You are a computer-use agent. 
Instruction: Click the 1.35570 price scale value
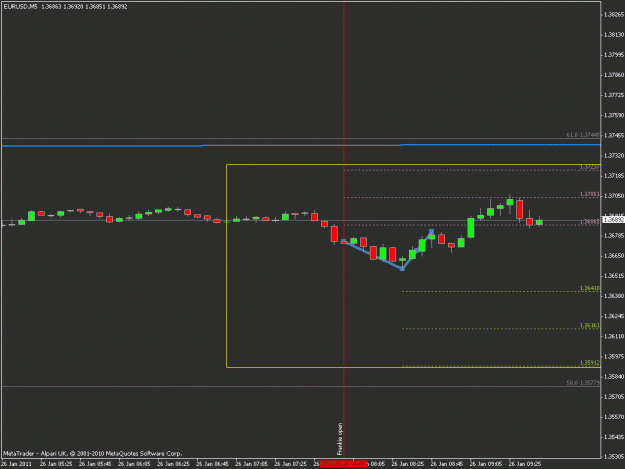(614, 416)
